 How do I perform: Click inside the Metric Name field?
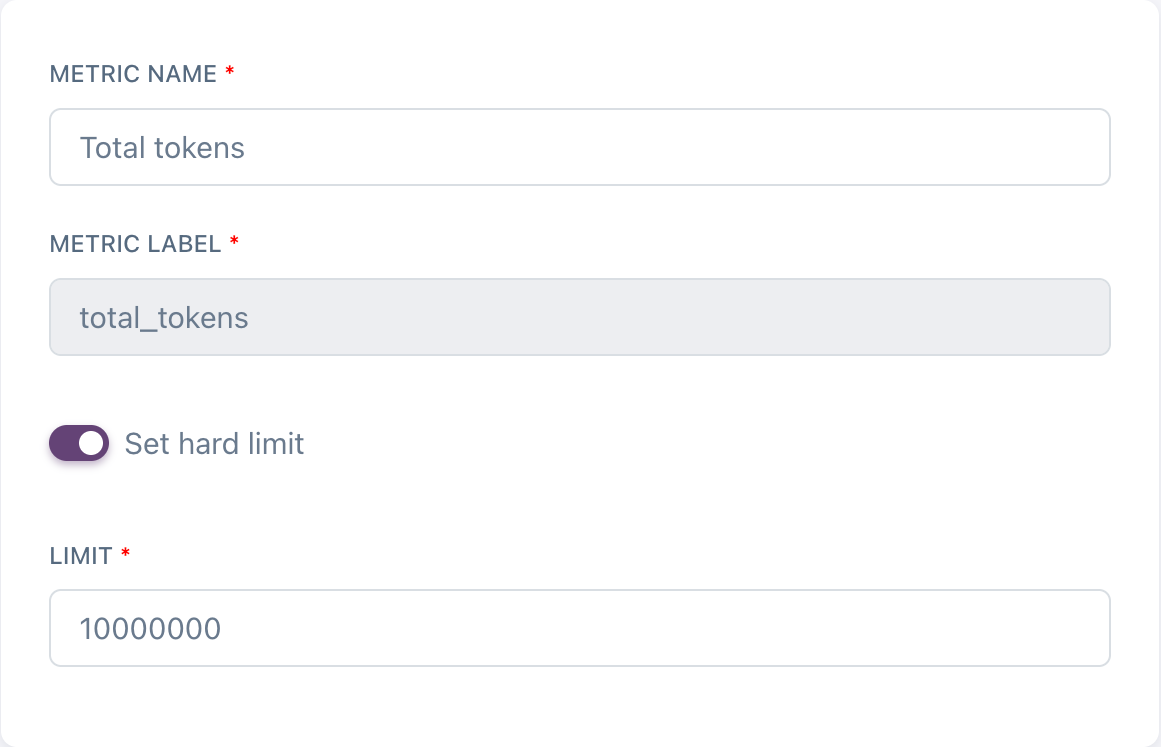580,147
